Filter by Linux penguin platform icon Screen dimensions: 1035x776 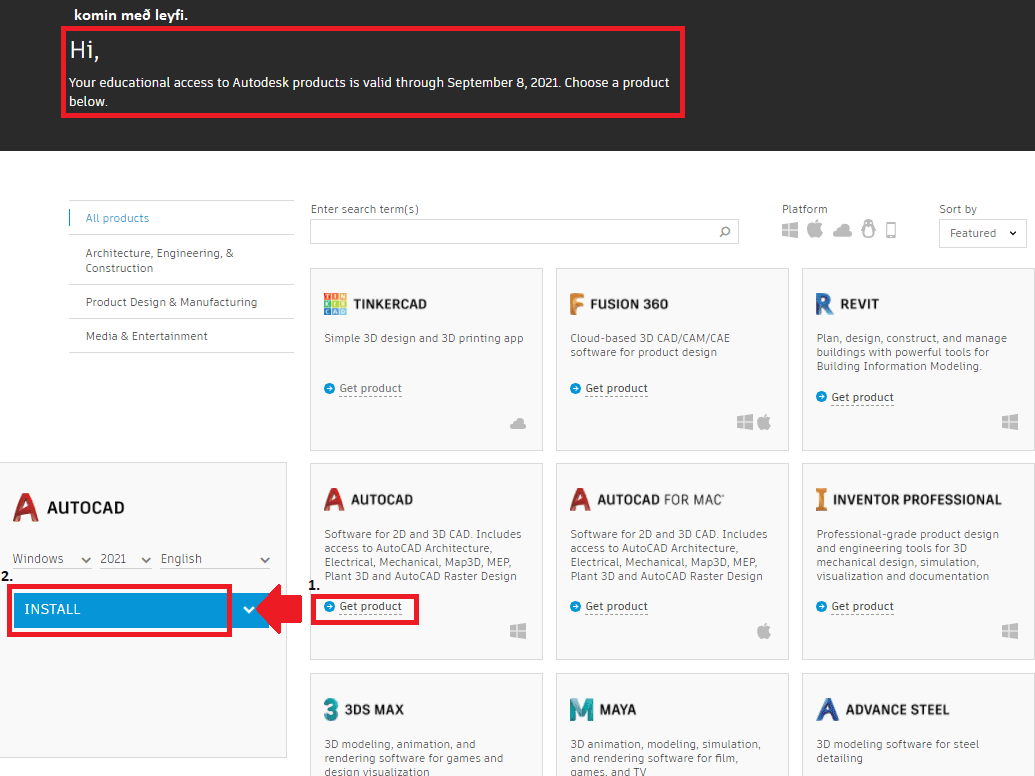[868, 230]
